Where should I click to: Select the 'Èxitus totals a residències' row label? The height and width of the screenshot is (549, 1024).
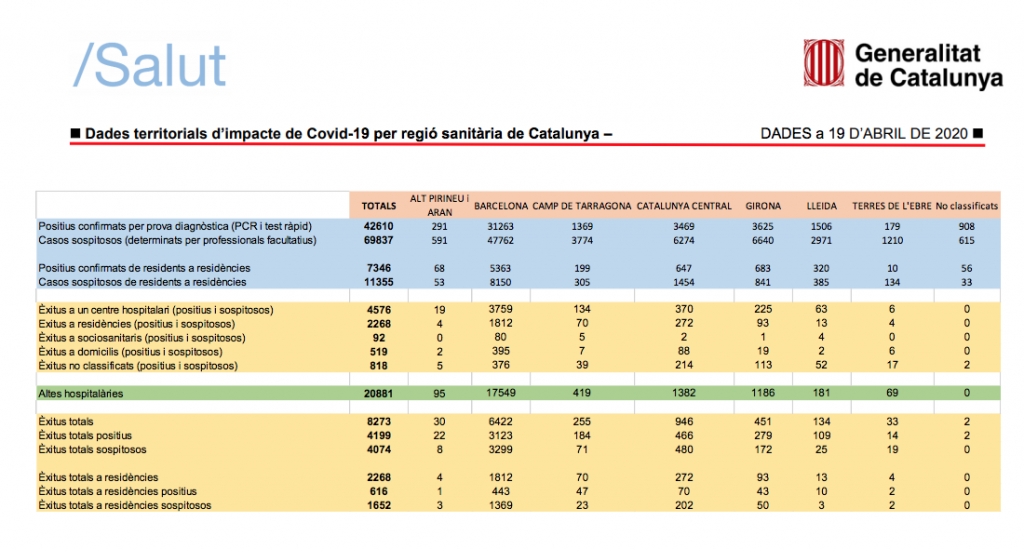coord(98,477)
